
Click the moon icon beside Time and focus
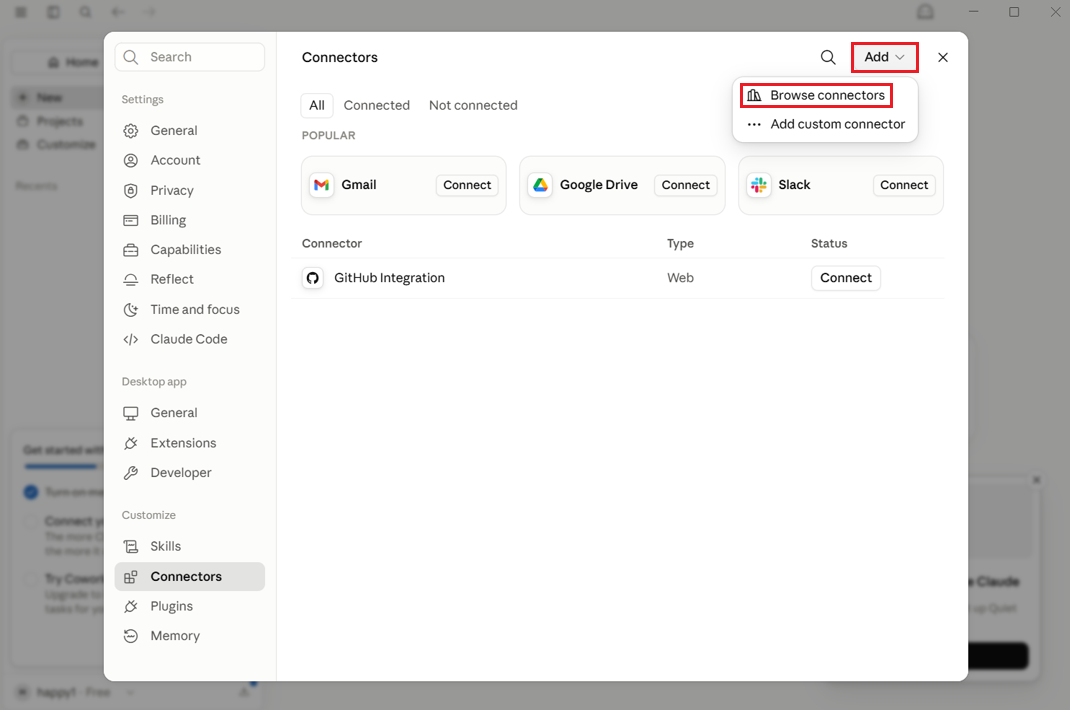(x=130, y=309)
